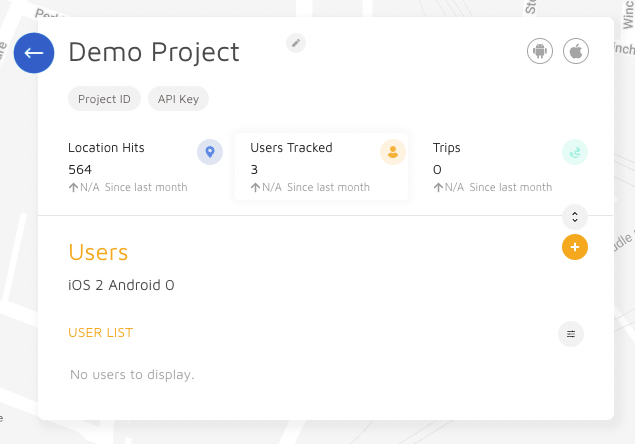Click the pencil icon to edit project name
Viewport: 635px width, 444px height.
(x=296, y=42)
